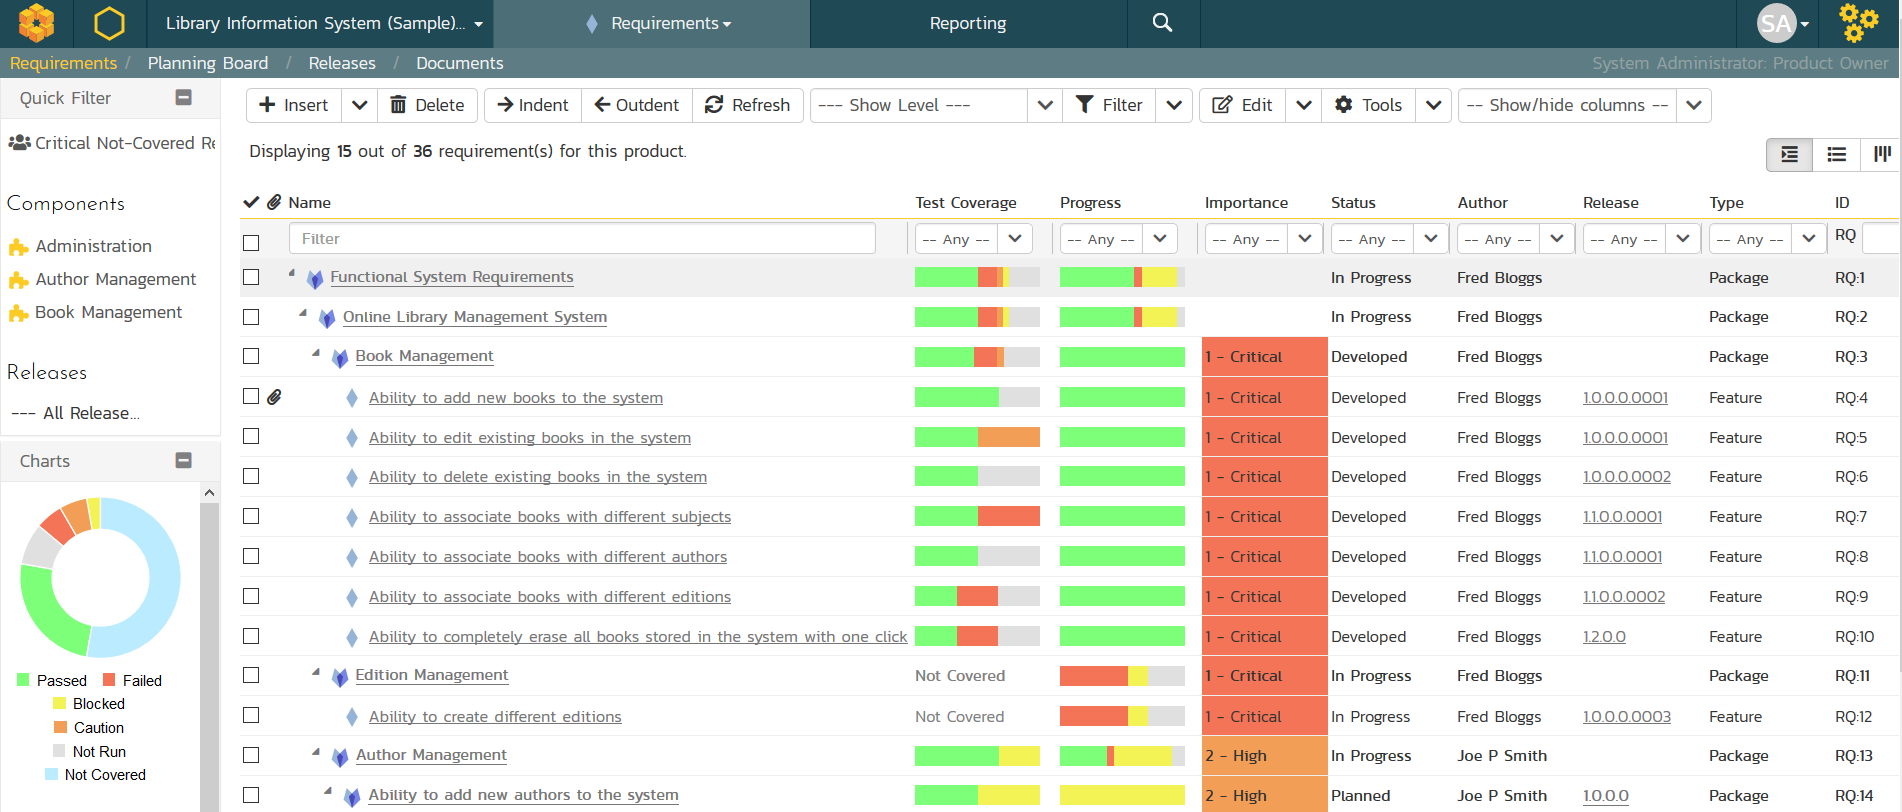Image resolution: width=1902 pixels, height=812 pixels.
Task: Click the Name filter text field
Action: click(x=582, y=239)
